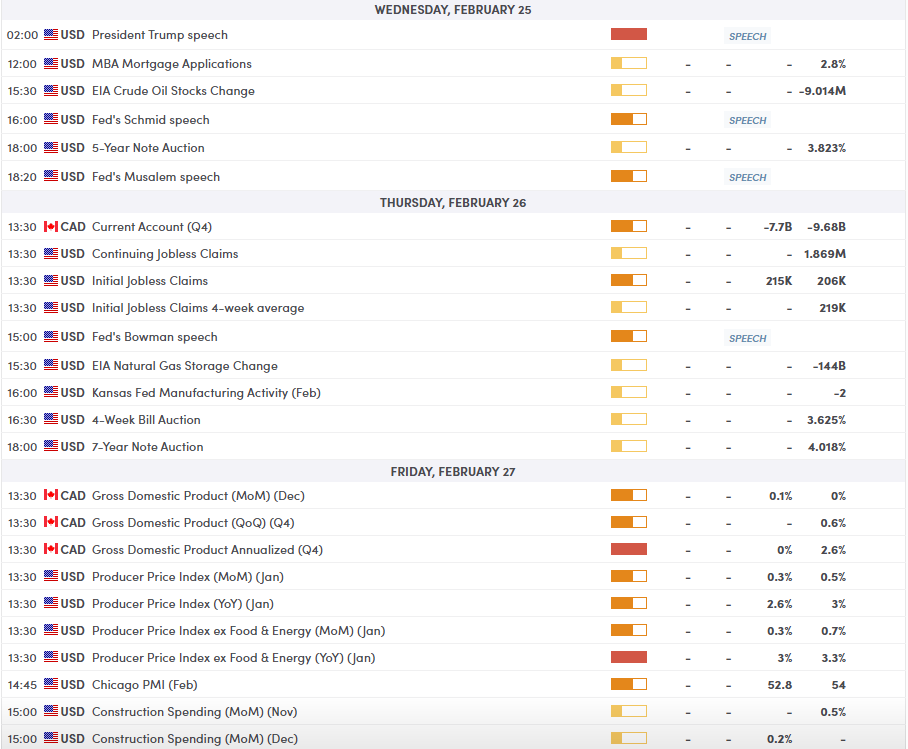
Task: Open Initial Jobless Claims 4-week average event
Action: click(198, 308)
